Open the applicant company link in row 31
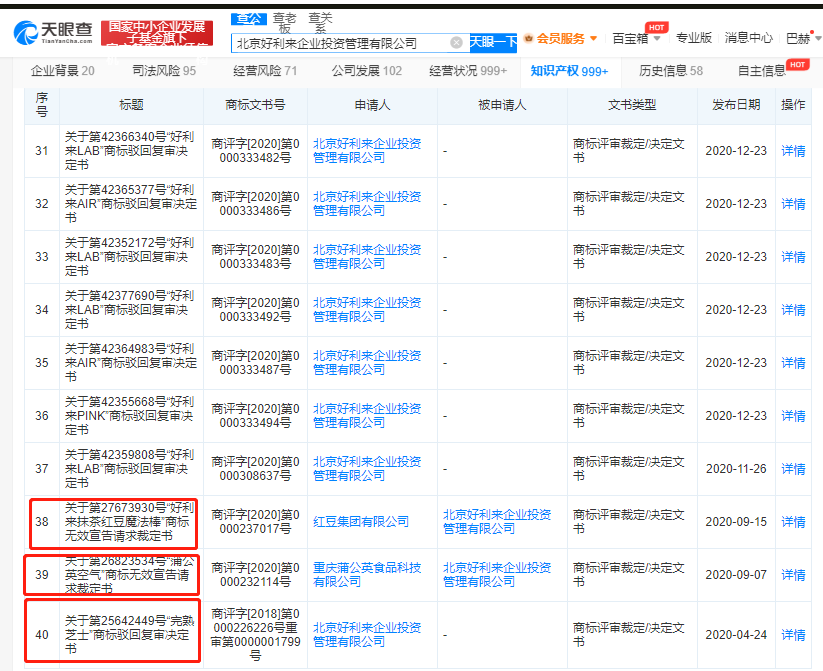The height and width of the screenshot is (671, 823). point(367,151)
